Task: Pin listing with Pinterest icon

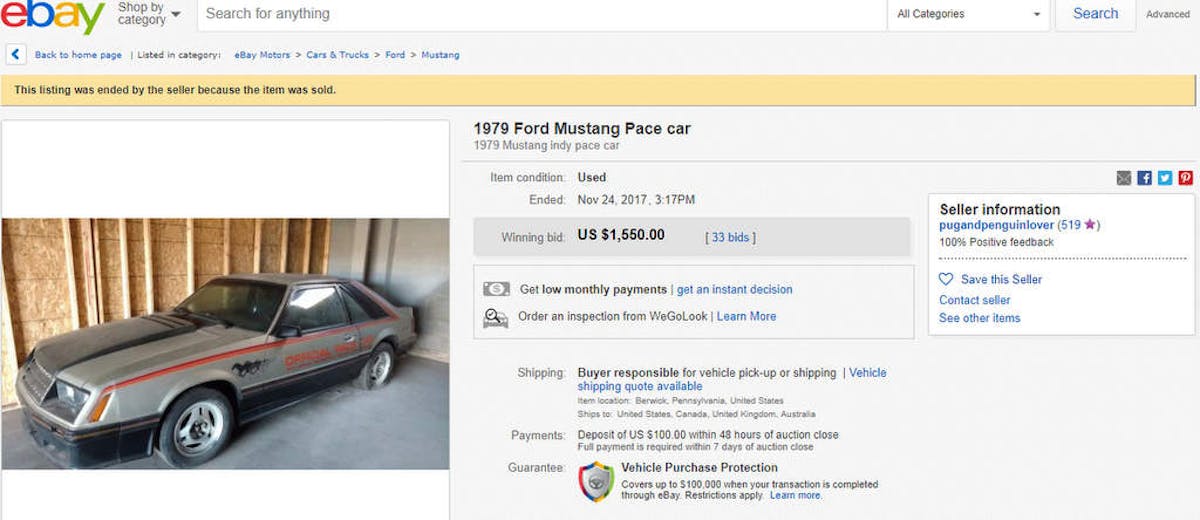Action: click(1185, 178)
